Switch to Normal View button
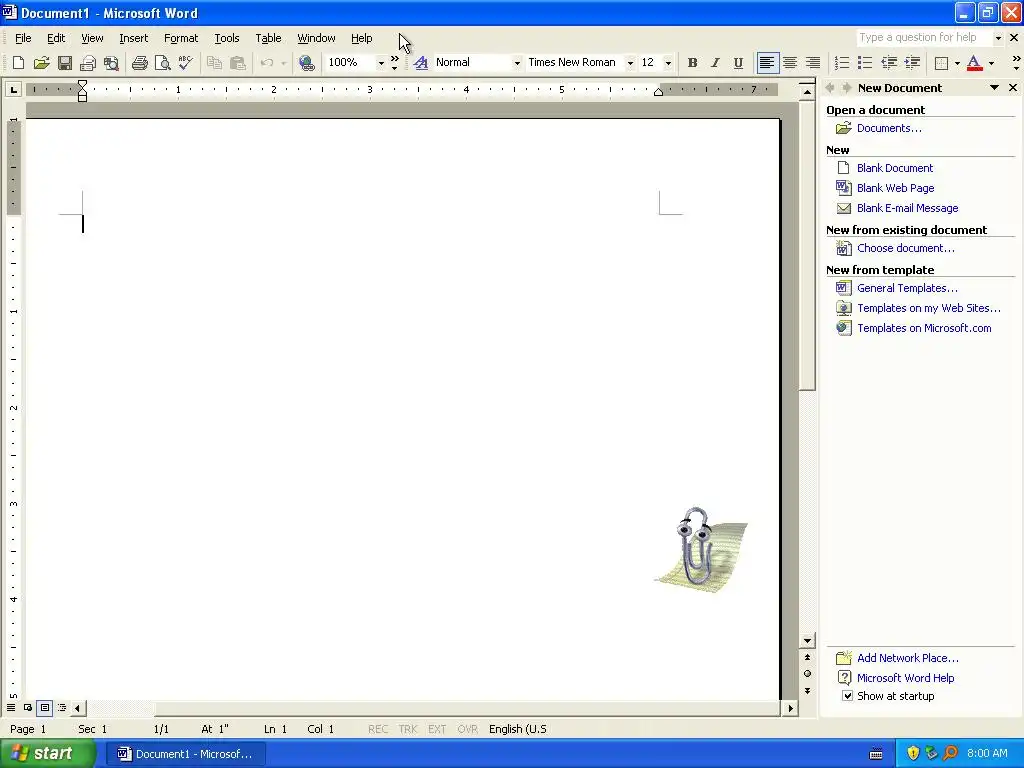Viewport: 1024px width, 768px height. pyautogui.click(x=11, y=707)
